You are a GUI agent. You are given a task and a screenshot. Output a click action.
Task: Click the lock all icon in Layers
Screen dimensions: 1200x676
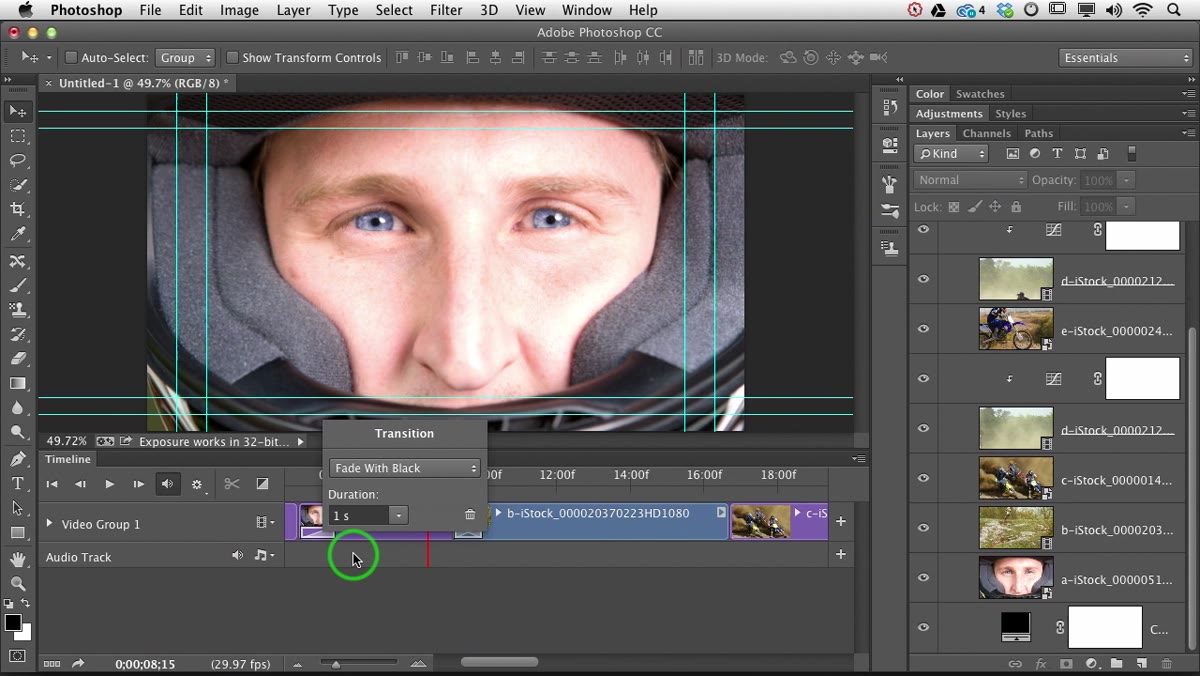pyautogui.click(x=1016, y=207)
